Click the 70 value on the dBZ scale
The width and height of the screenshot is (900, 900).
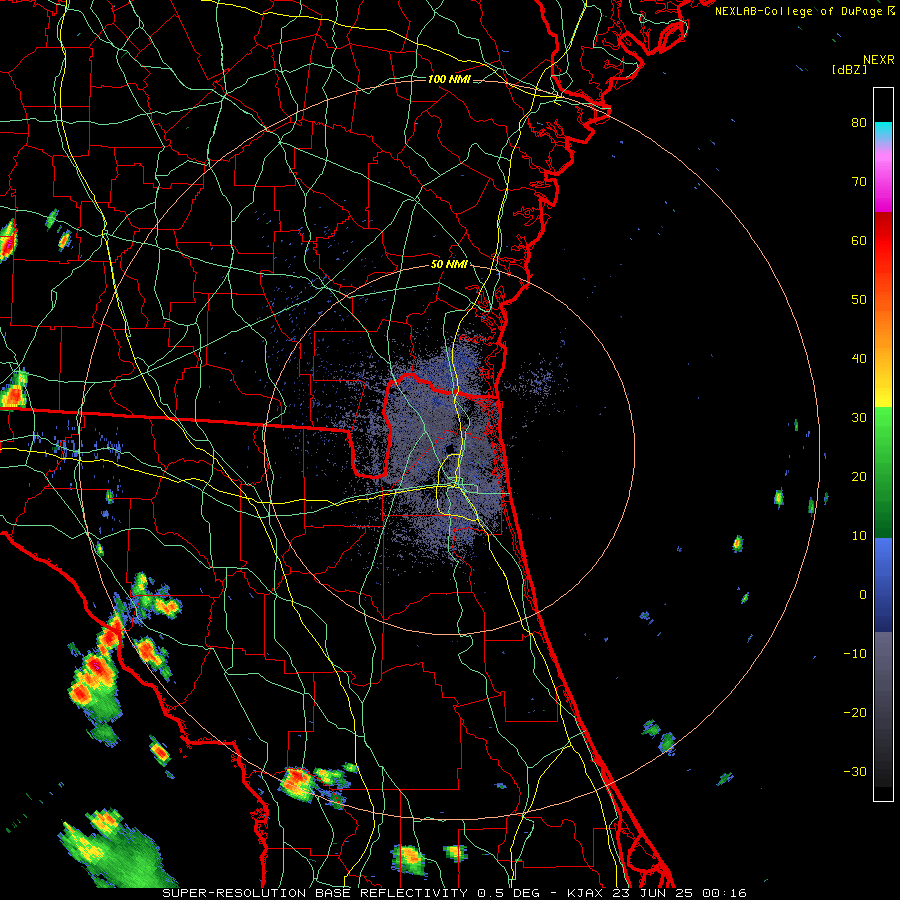point(859,182)
